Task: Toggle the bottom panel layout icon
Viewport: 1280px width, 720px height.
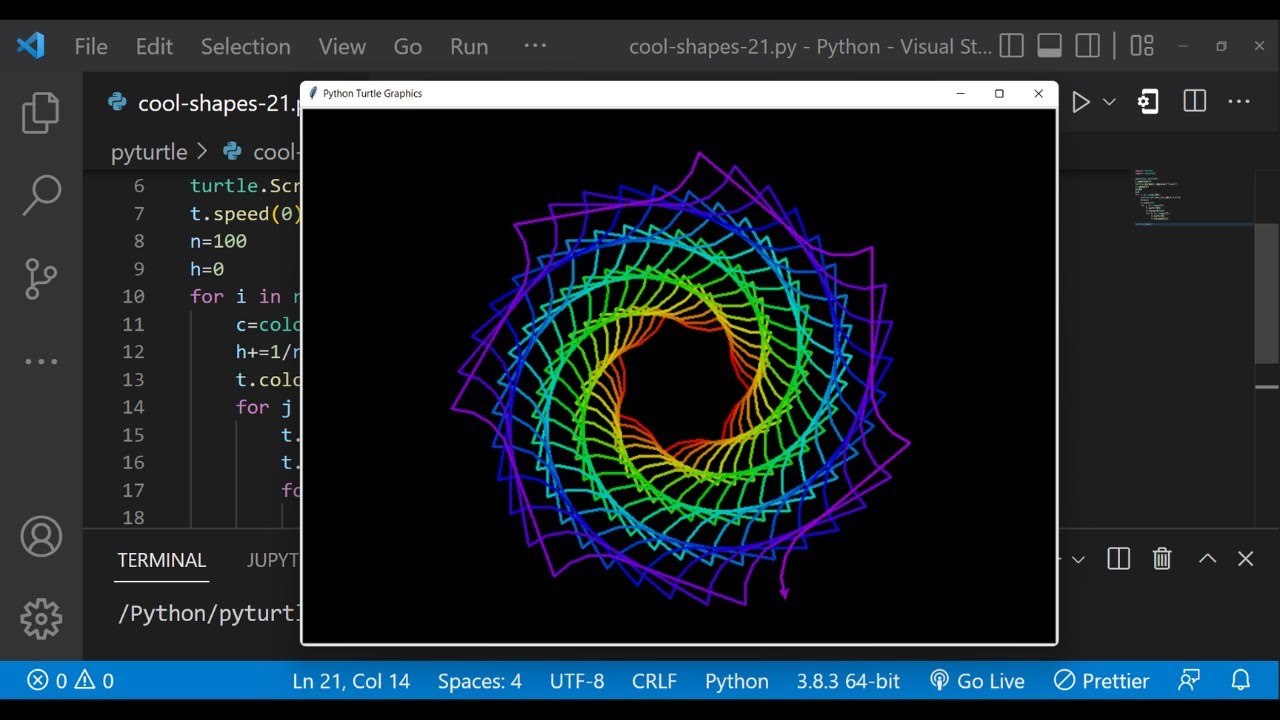Action: pos(1049,46)
